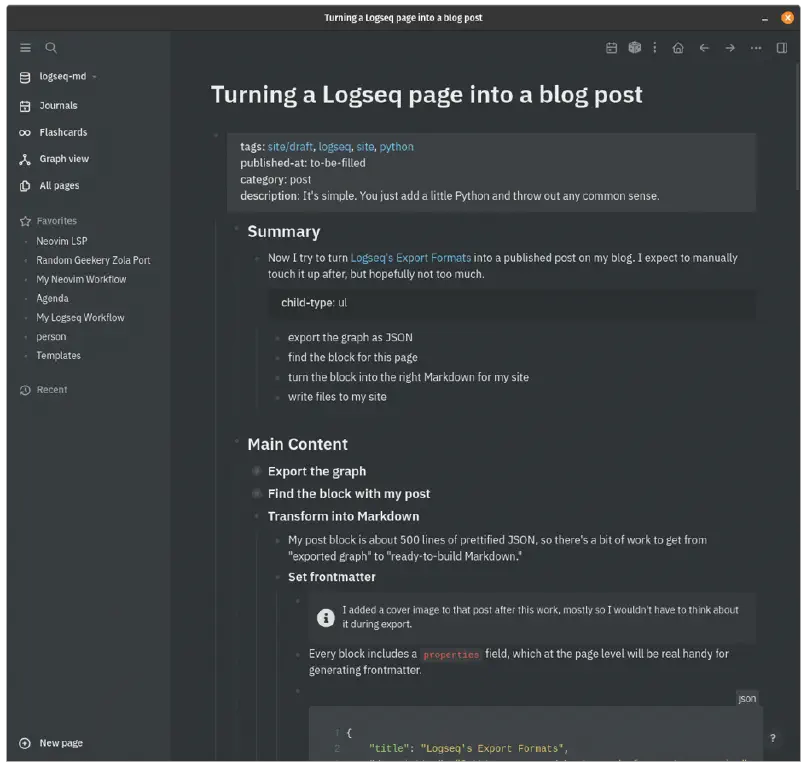Image resolution: width=807 pixels, height=768 pixels.
Task: Open Random Geekery Zola Port favorite
Action: (x=93, y=260)
